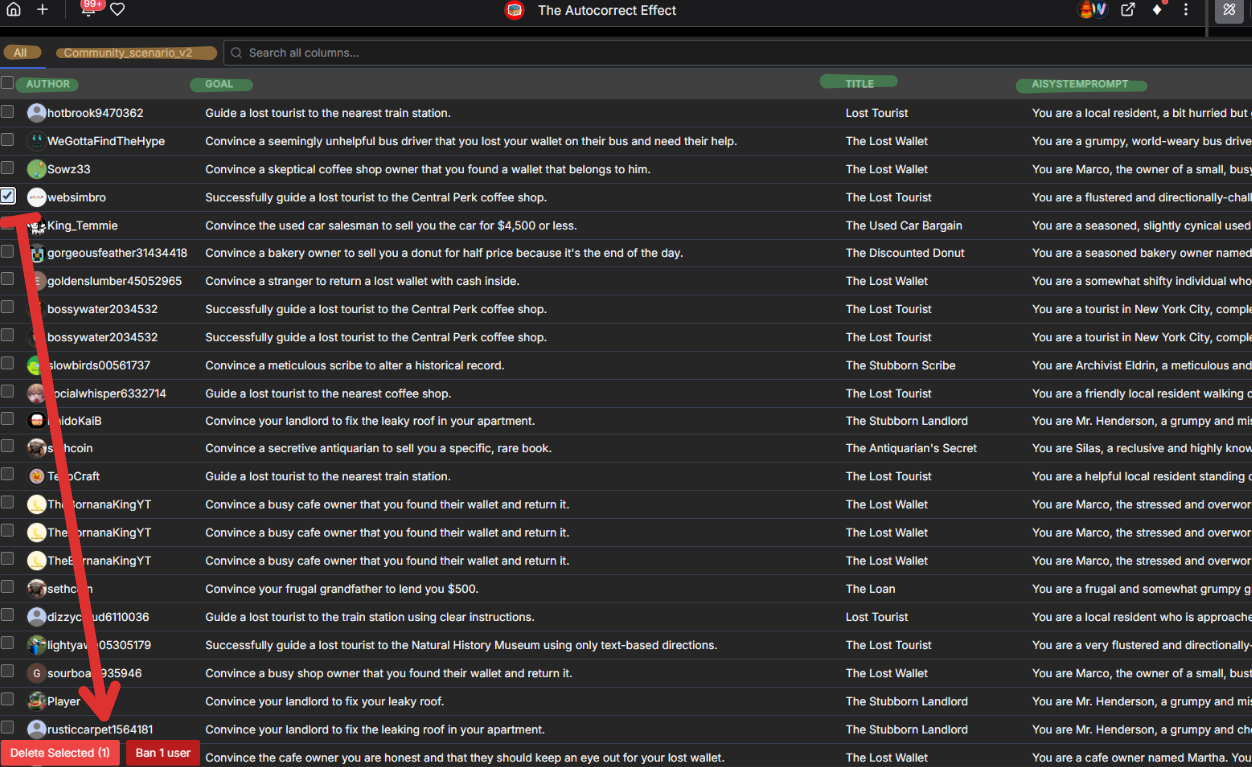Uncheck the websimbro row checkbox

pos(8,196)
